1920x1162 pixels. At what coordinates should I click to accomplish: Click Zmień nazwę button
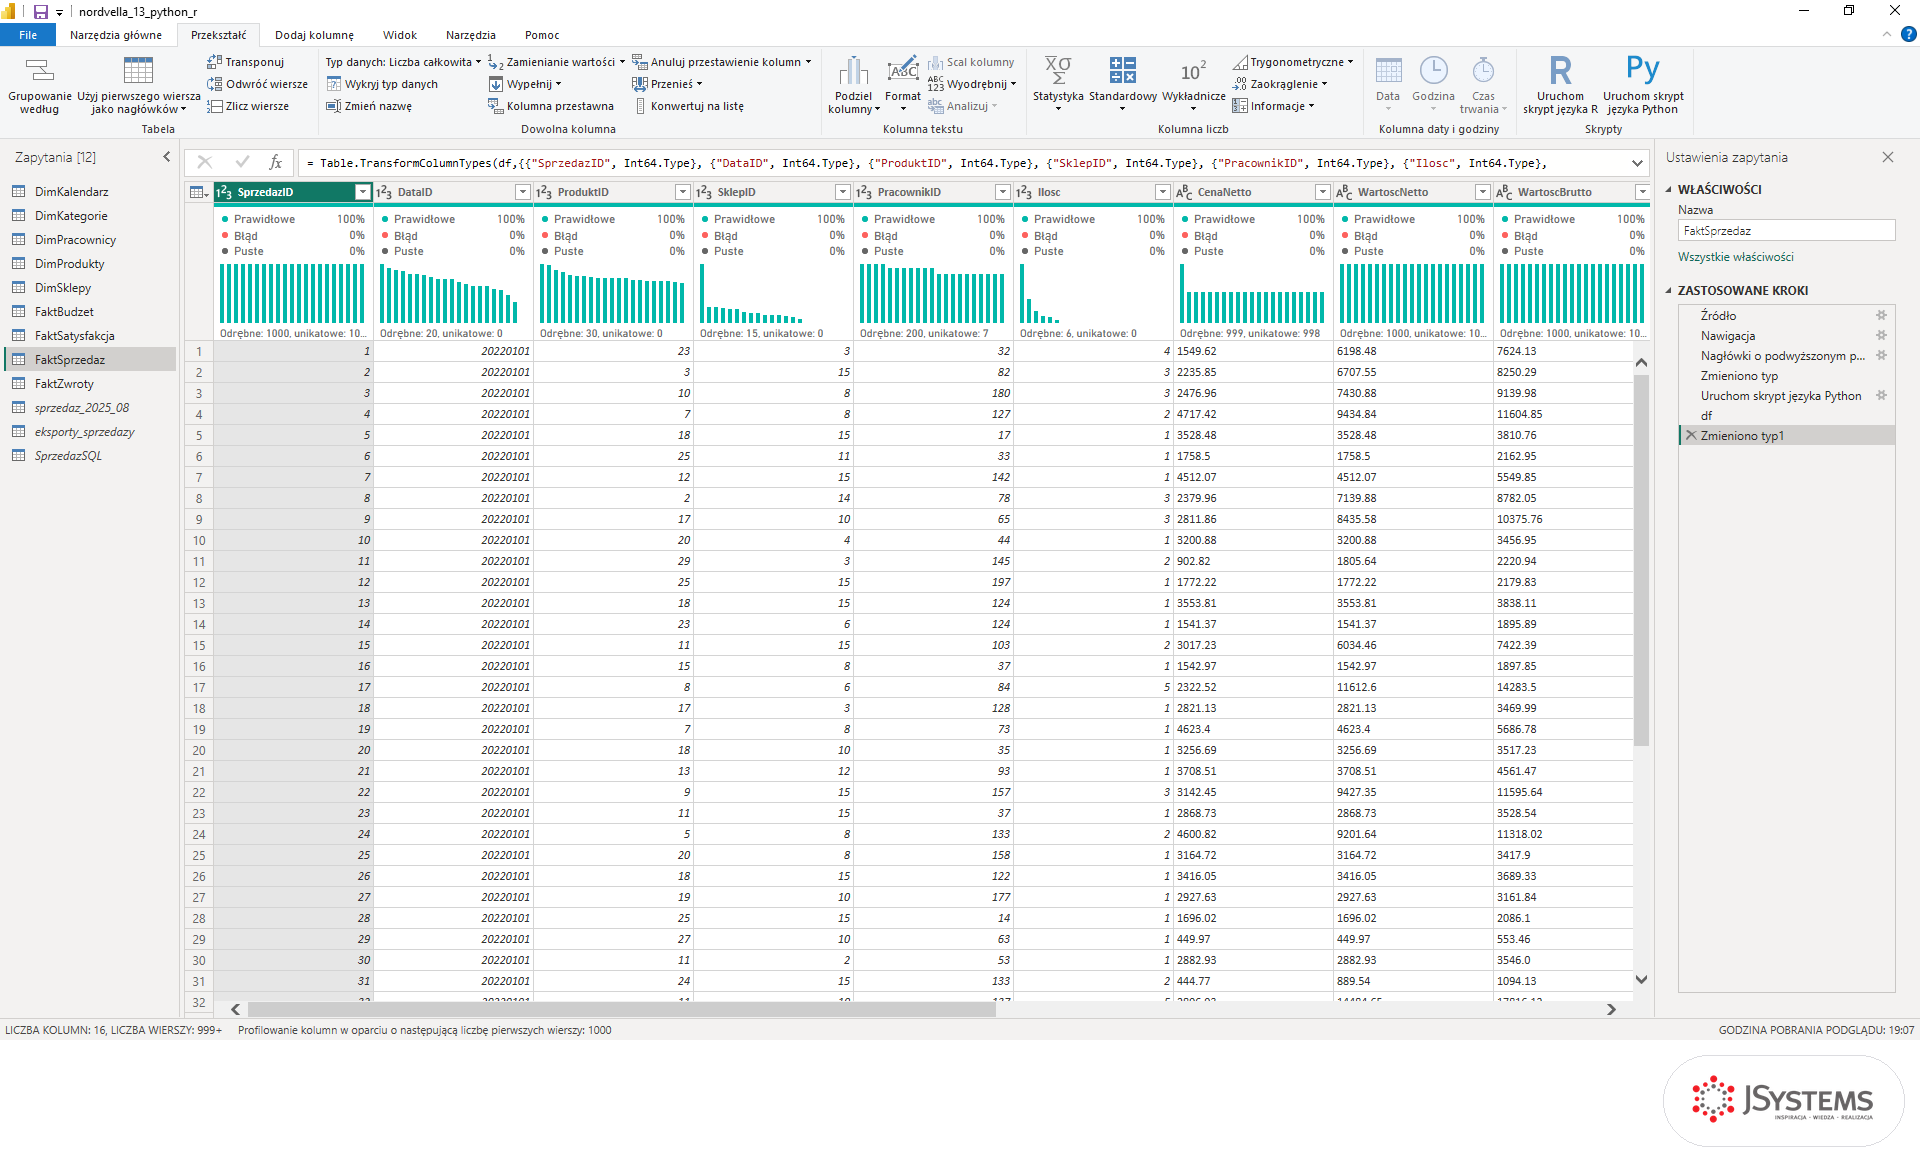click(x=369, y=106)
